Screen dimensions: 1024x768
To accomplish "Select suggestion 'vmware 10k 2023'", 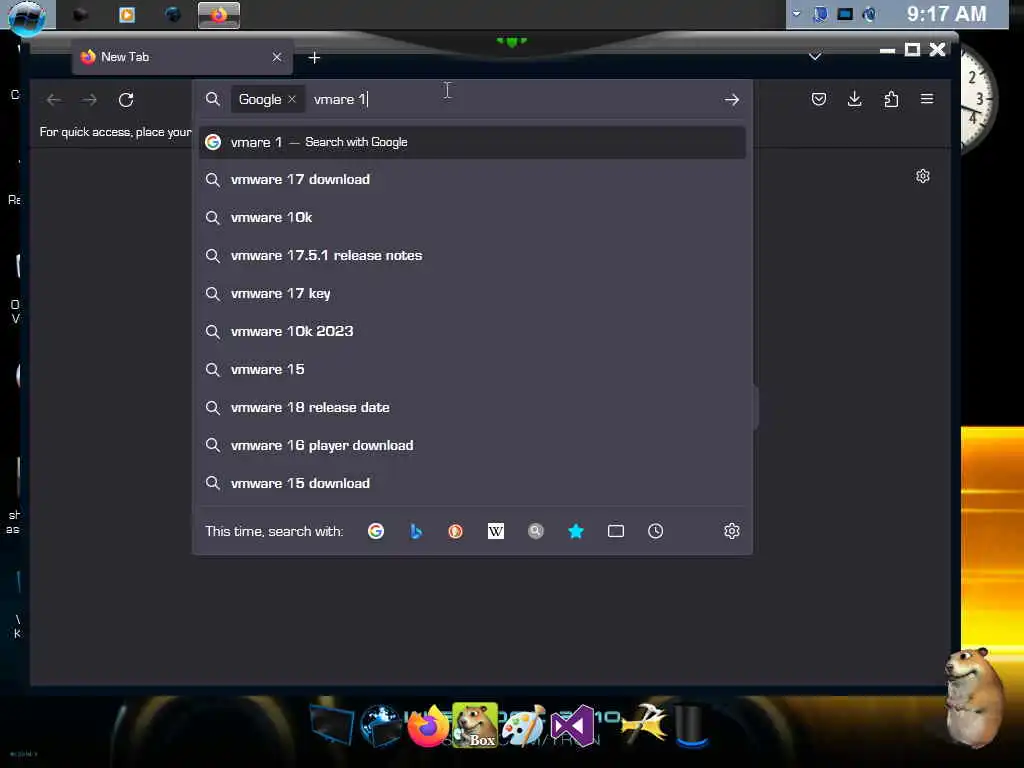I will click(472, 331).
